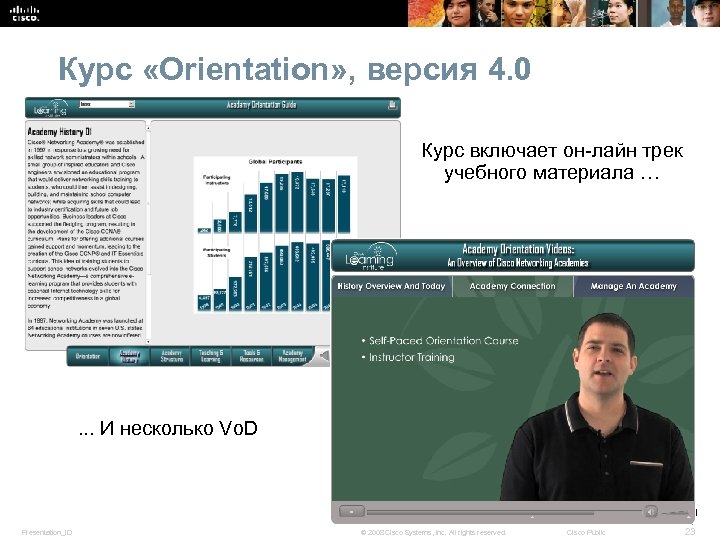
Task: Click the up arrow of the text scrollbar
Action: coord(148,127)
